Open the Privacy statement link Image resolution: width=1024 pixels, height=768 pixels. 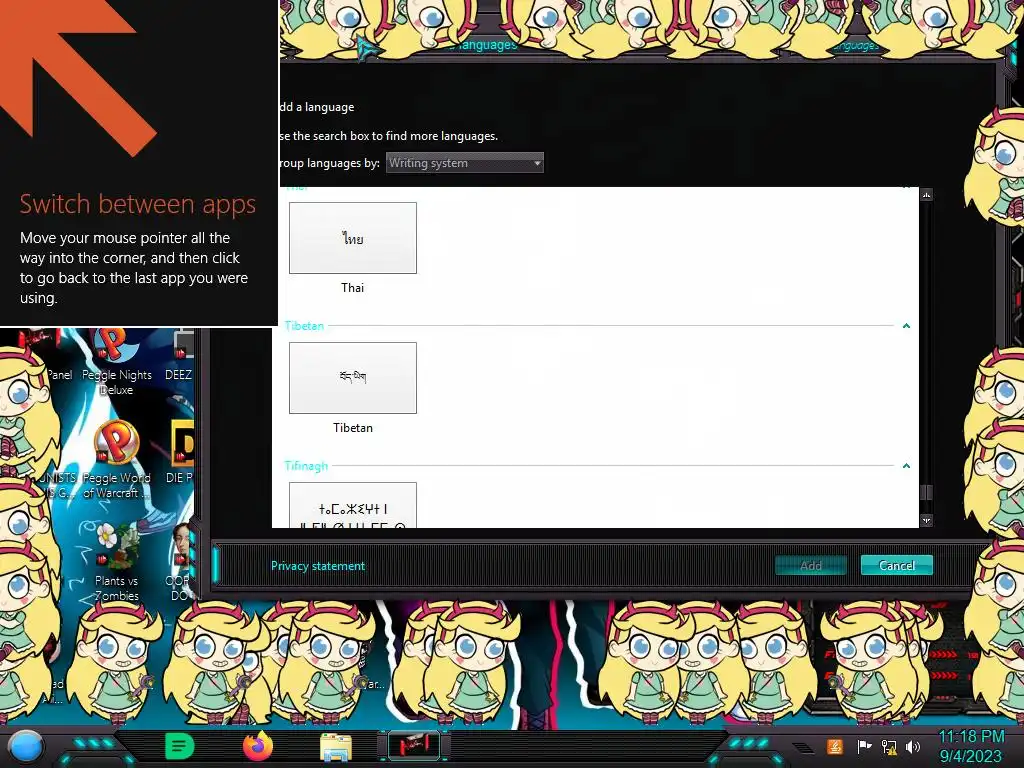pyautogui.click(x=318, y=566)
